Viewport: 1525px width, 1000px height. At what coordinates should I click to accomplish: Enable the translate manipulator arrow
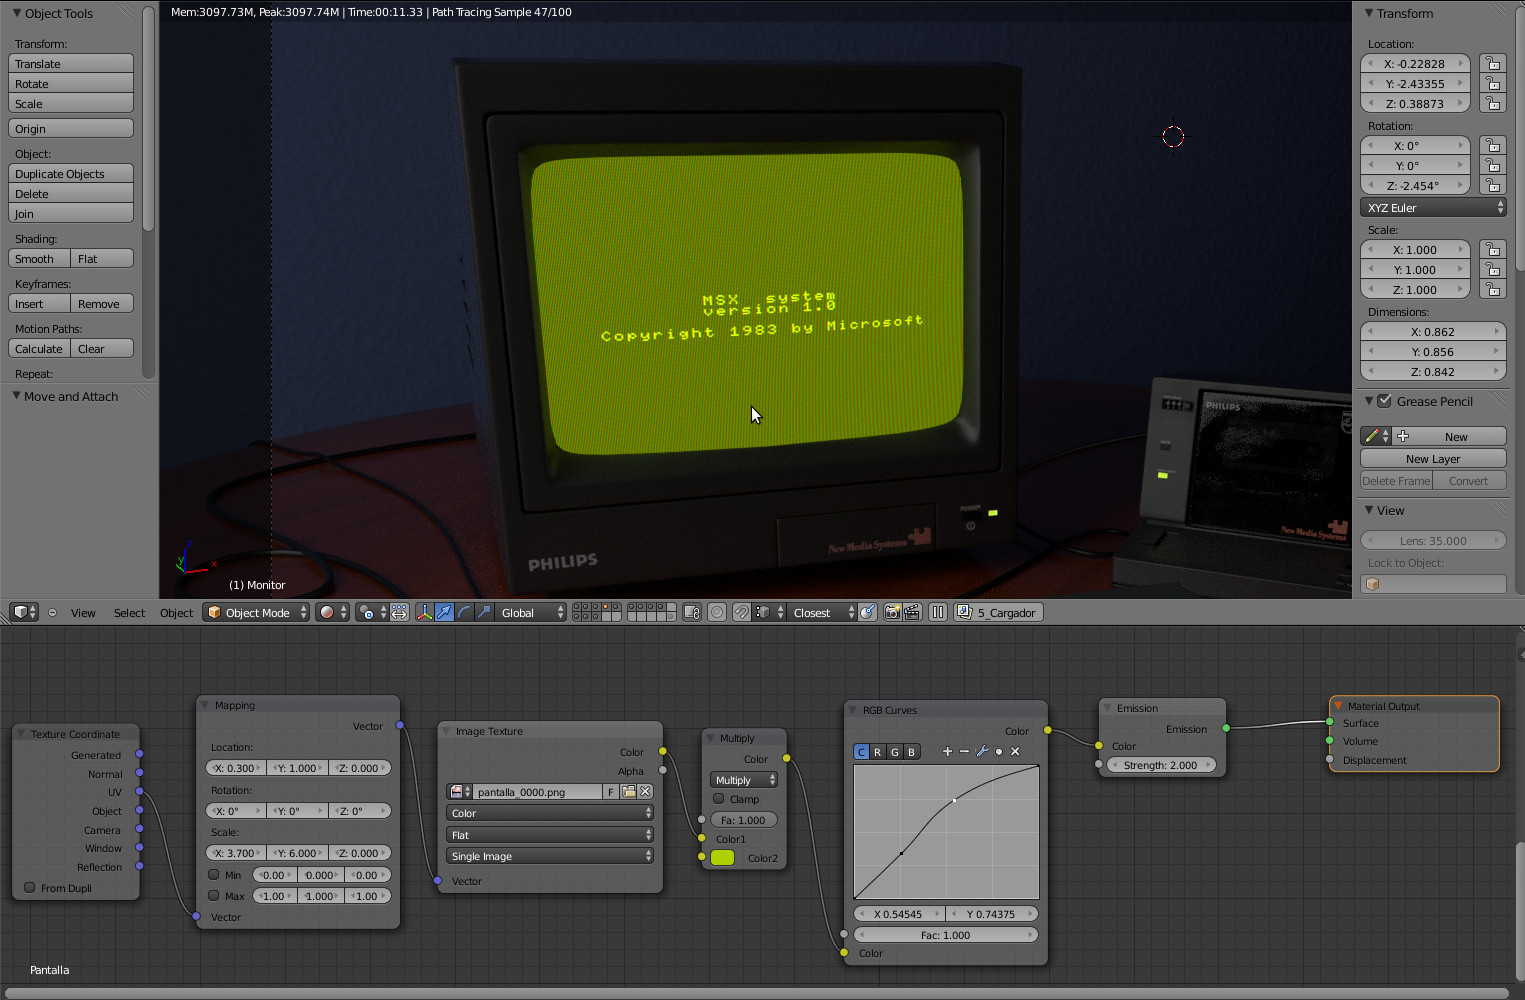(444, 612)
